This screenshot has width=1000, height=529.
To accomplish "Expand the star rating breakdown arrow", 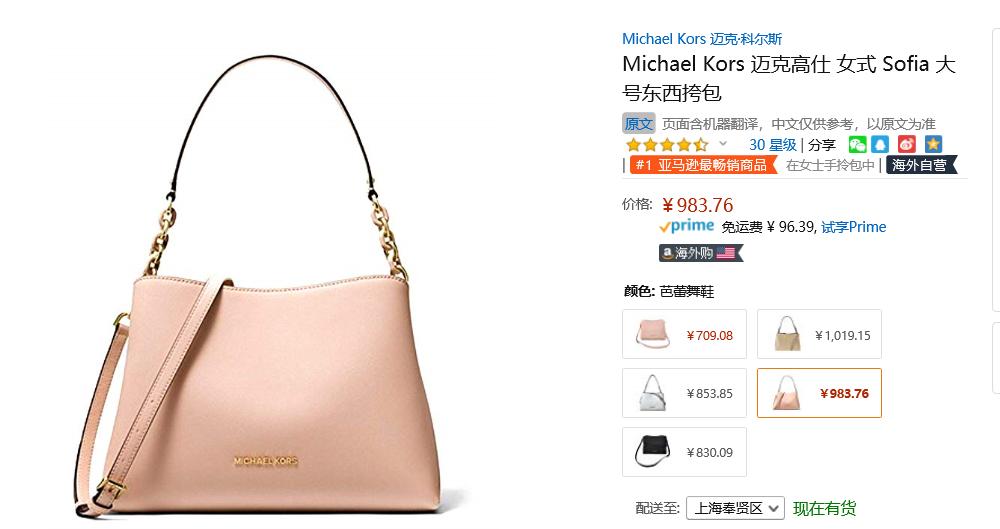I will pyautogui.click(x=723, y=144).
